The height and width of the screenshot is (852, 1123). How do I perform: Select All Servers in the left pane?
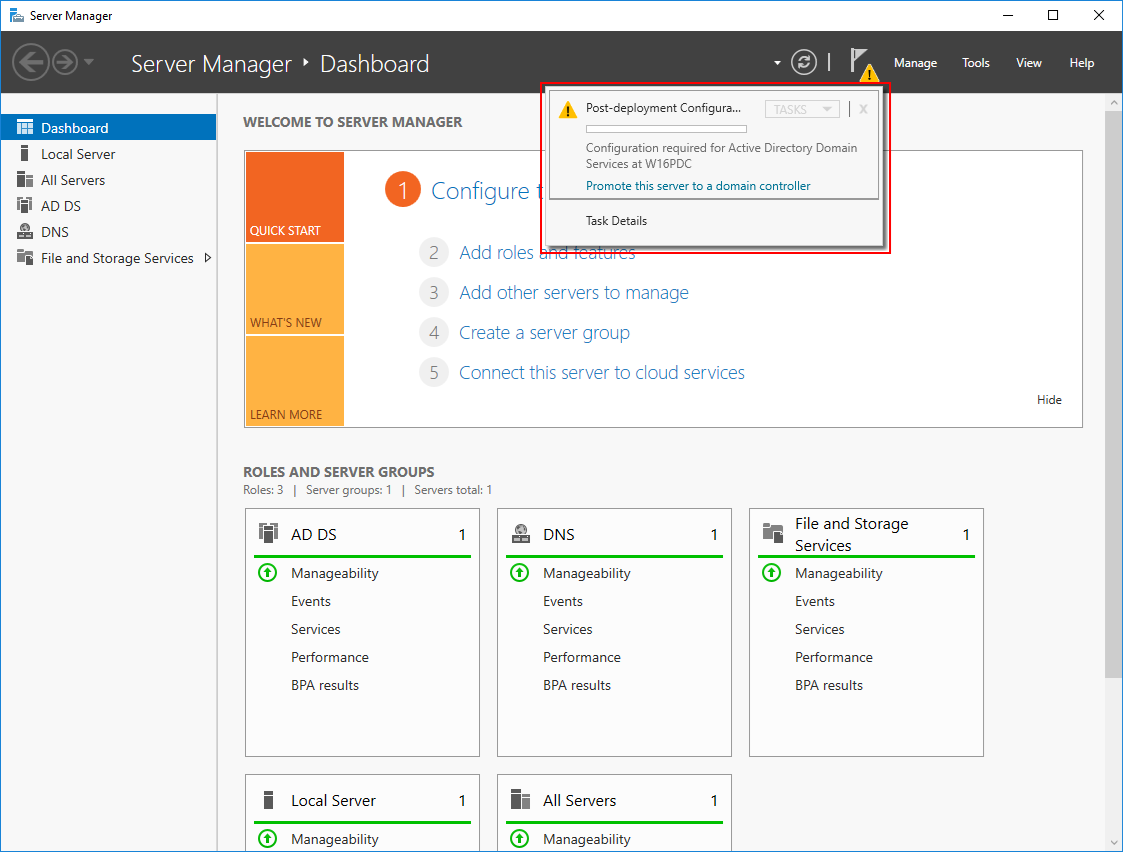(x=108, y=180)
